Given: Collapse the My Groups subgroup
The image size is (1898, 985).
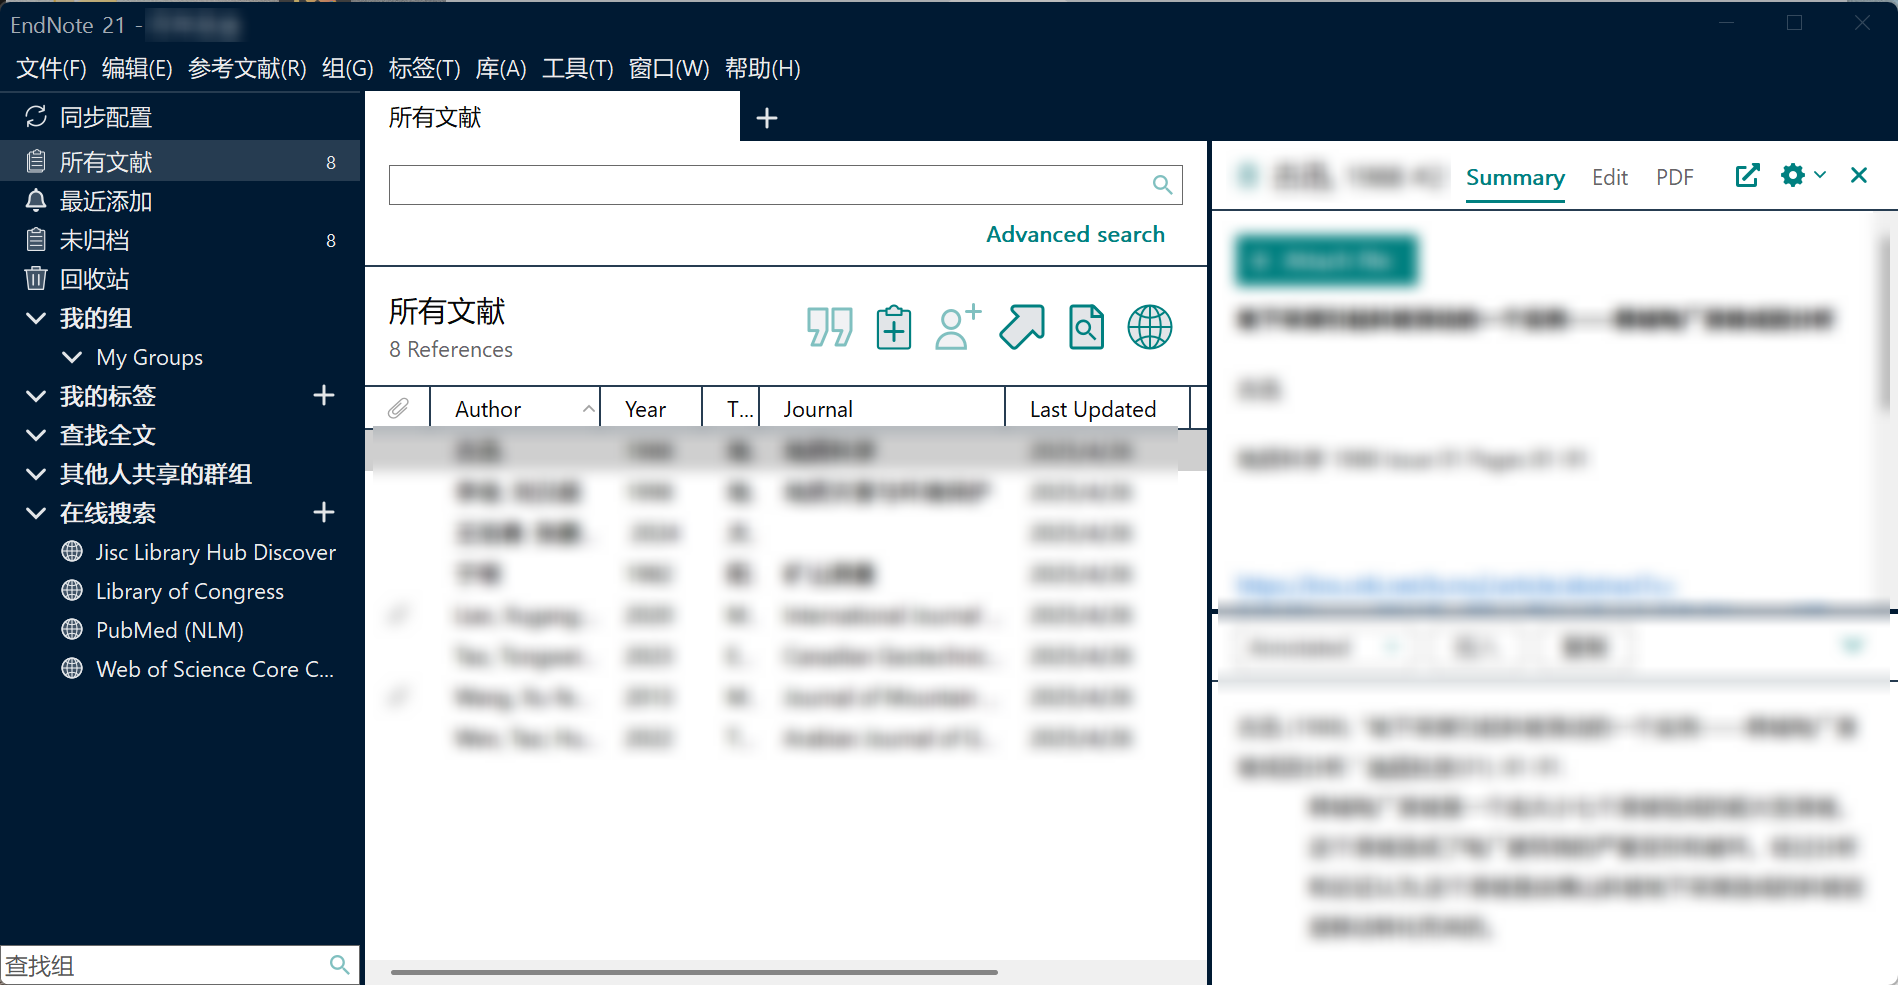Looking at the screenshot, I should pyautogui.click(x=72, y=357).
